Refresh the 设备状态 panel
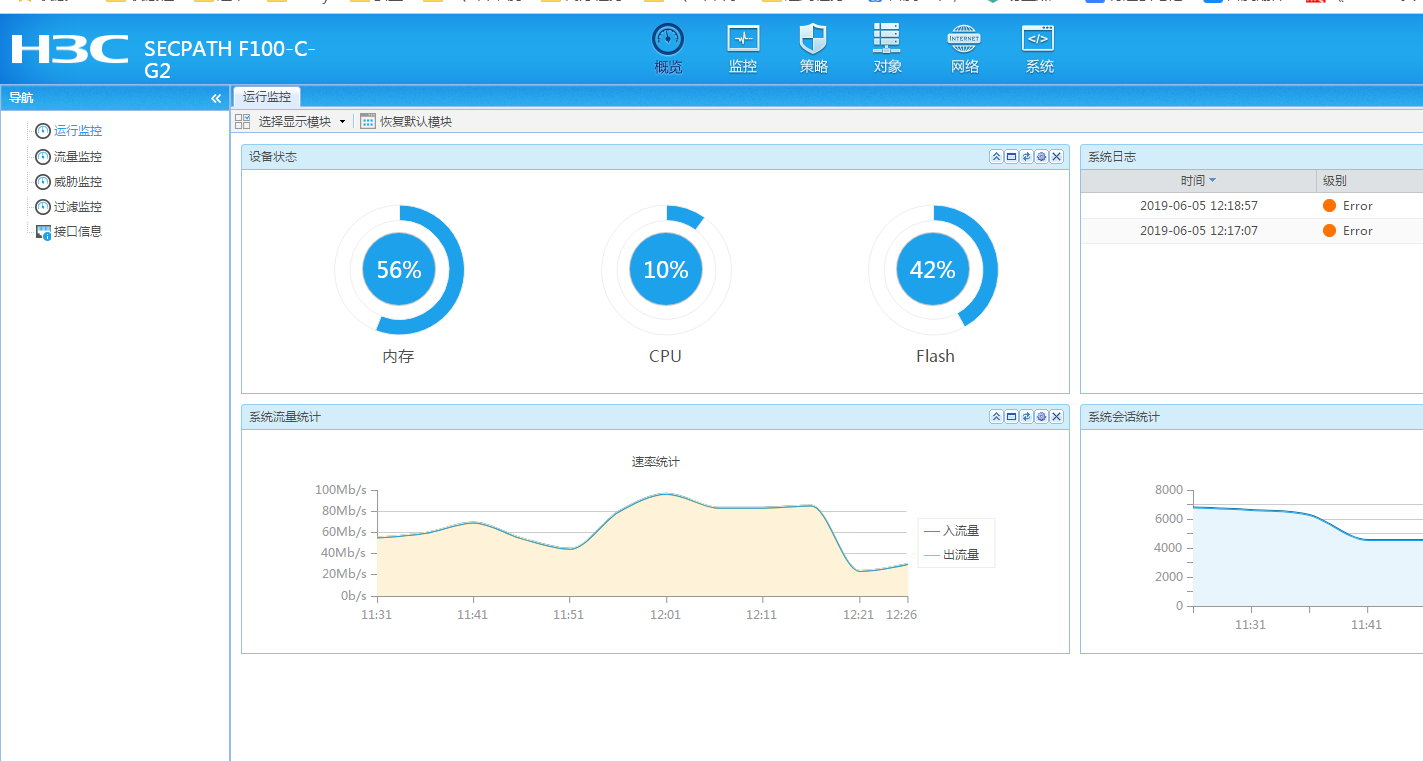Screen dimensions: 1423x761 point(1026,157)
